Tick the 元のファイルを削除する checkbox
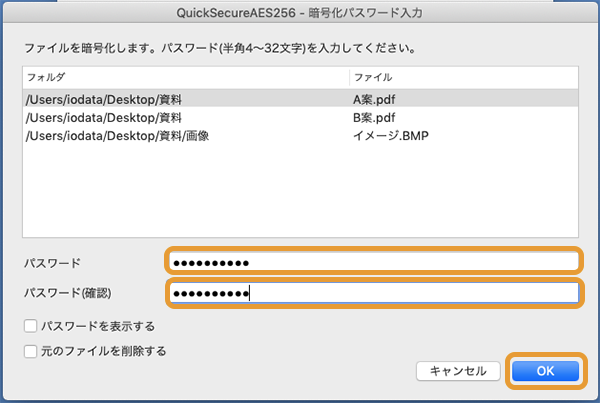This screenshot has width=600, height=403. pyautogui.click(x=32, y=351)
